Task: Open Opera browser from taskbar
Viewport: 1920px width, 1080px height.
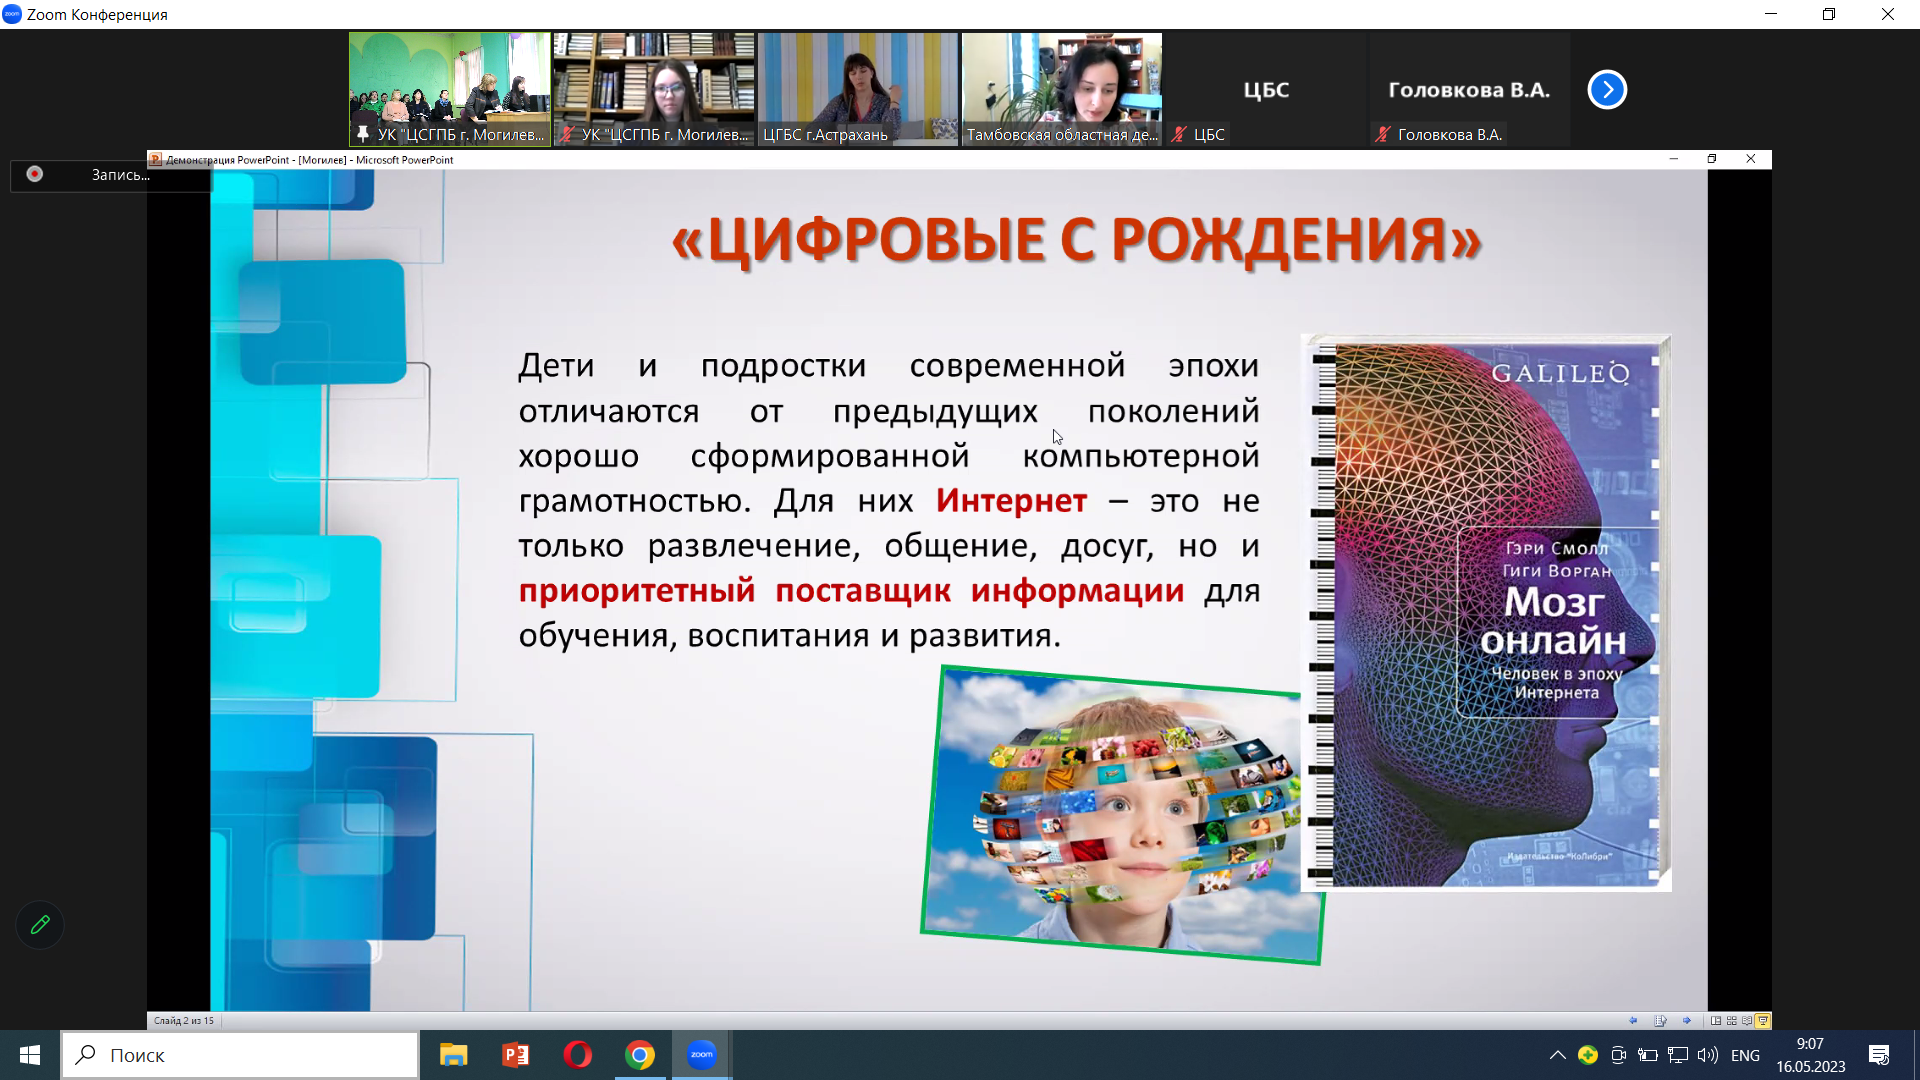Action: pyautogui.click(x=578, y=1055)
